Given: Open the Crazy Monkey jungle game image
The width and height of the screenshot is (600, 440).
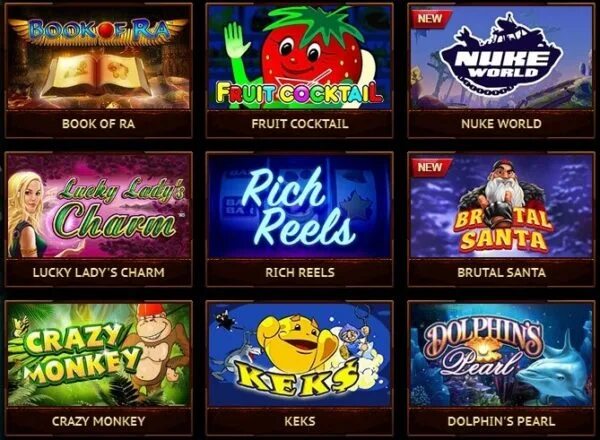Looking at the screenshot, I should pyautogui.click(x=98, y=355).
